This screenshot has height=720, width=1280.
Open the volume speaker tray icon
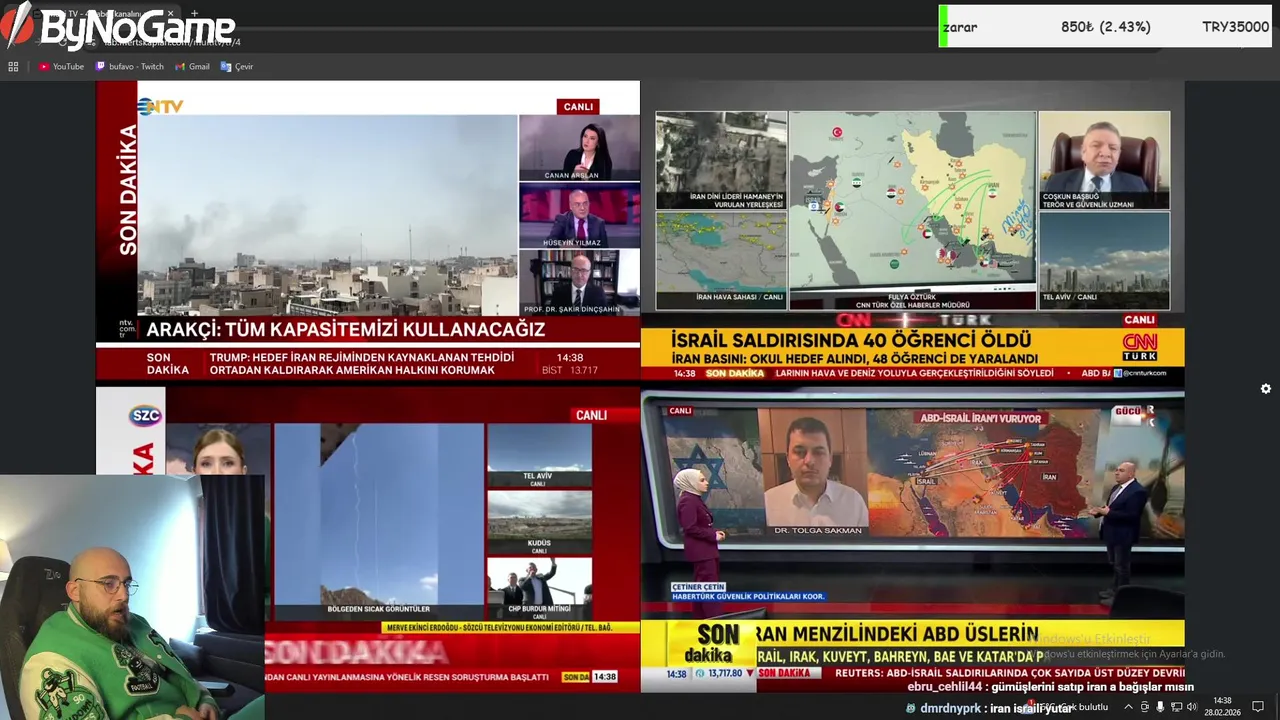point(1192,707)
